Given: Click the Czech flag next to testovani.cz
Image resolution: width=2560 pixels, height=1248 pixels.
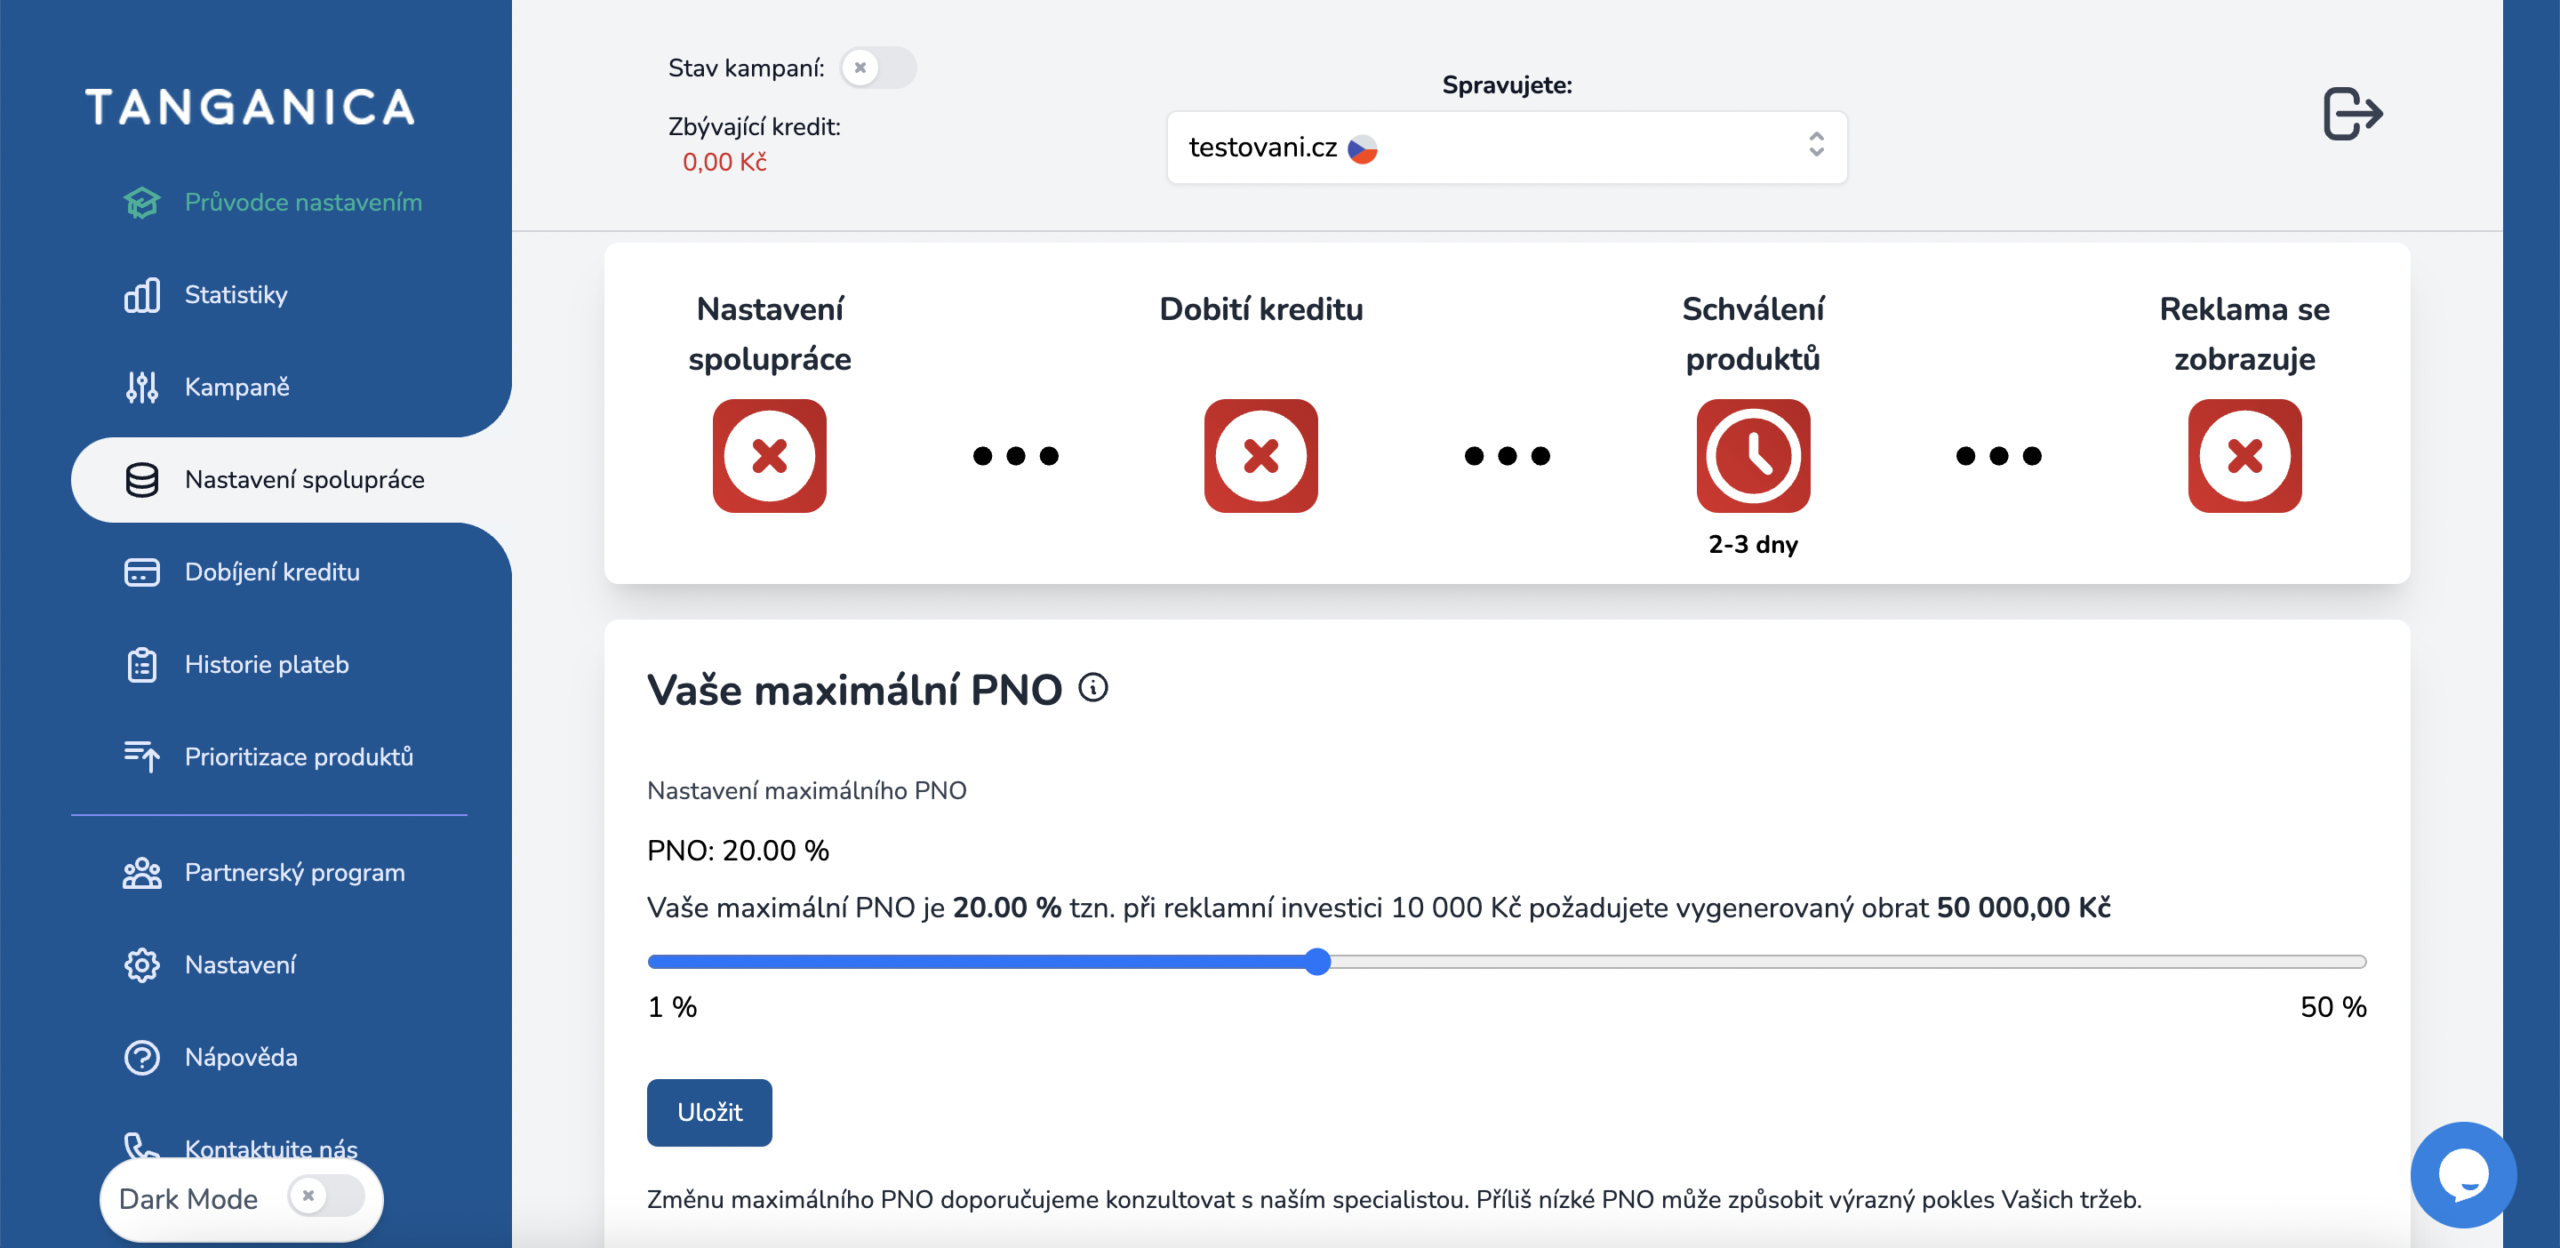Looking at the screenshot, I should [x=1362, y=149].
